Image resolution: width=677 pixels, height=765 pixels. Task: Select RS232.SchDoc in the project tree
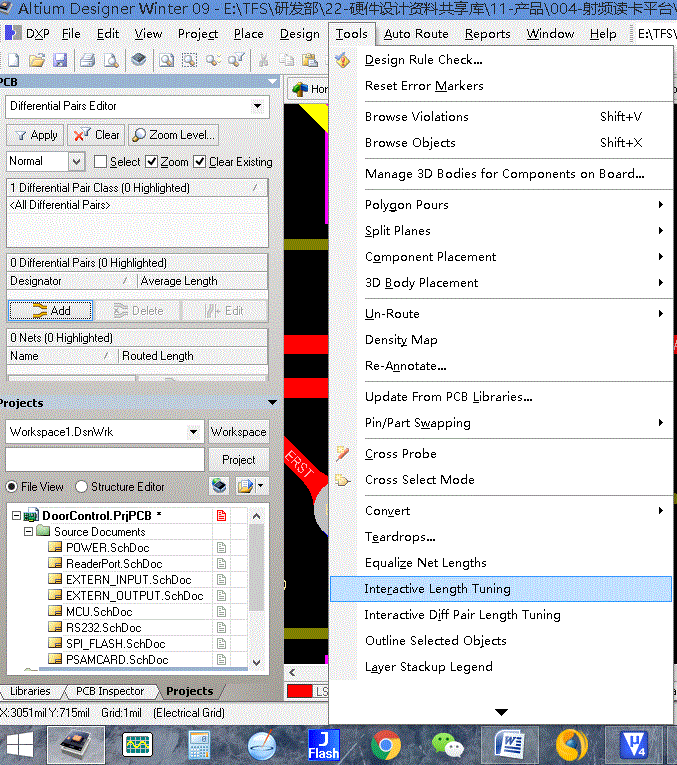pos(103,628)
